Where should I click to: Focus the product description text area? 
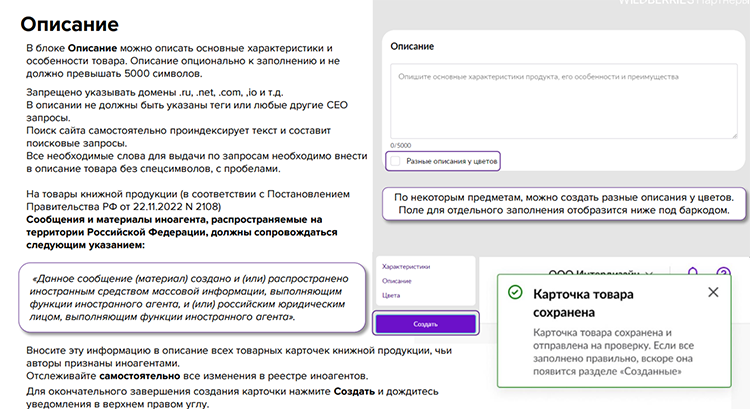click(x=563, y=101)
